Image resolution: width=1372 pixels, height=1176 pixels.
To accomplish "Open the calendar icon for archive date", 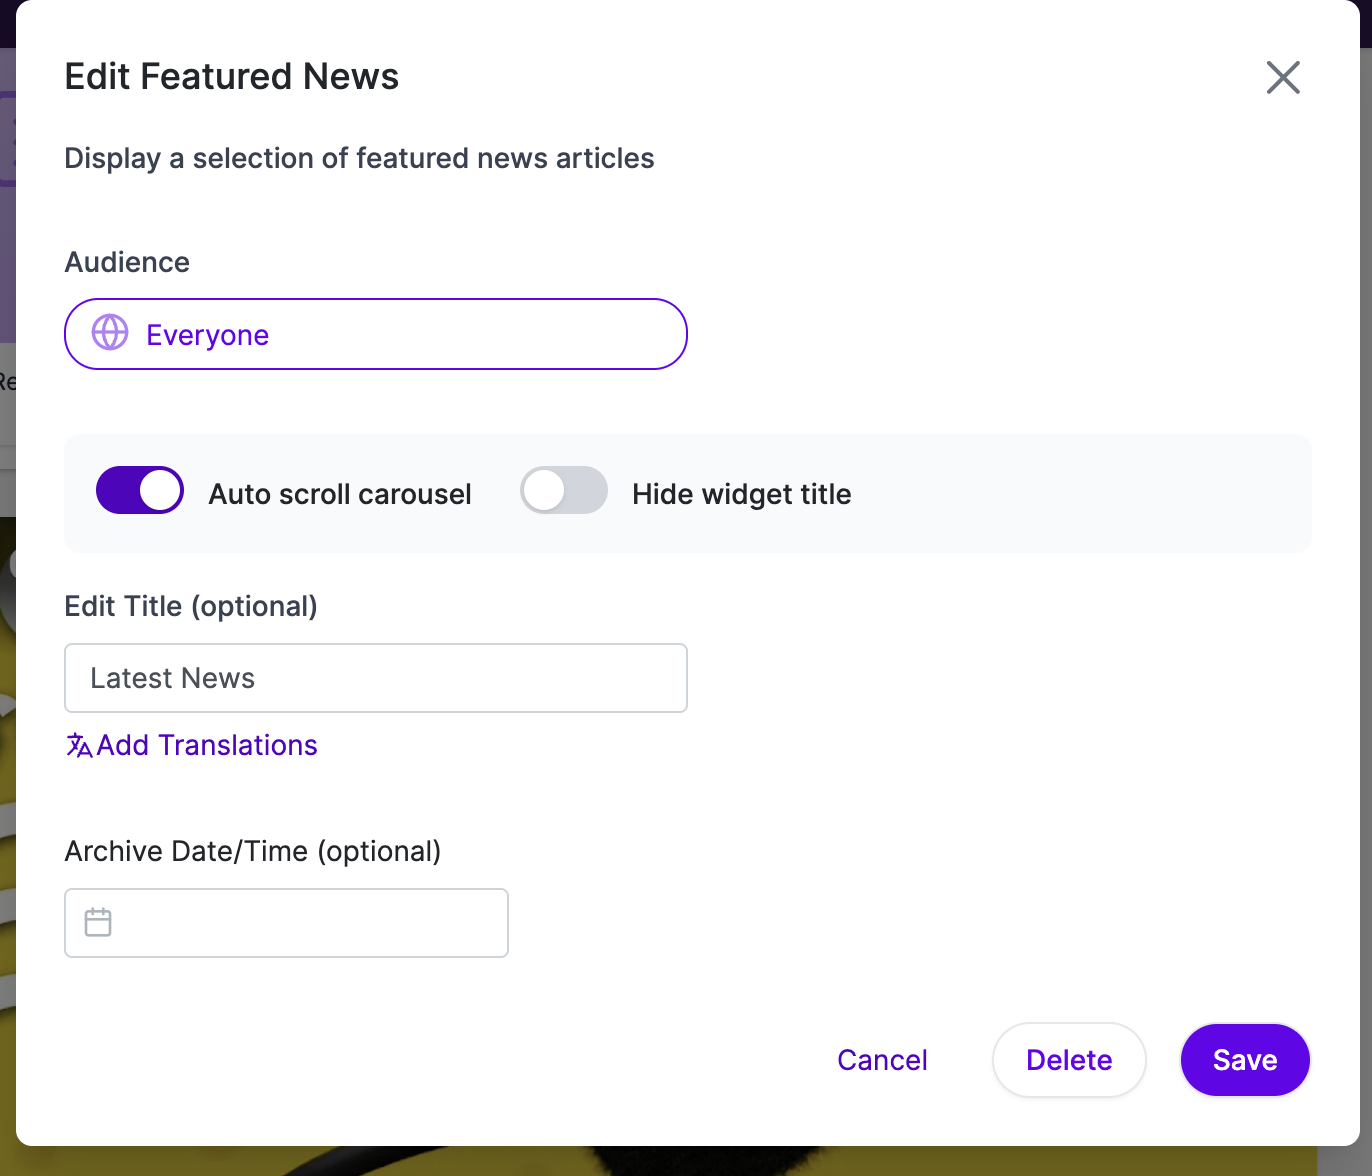I will pos(98,922).
